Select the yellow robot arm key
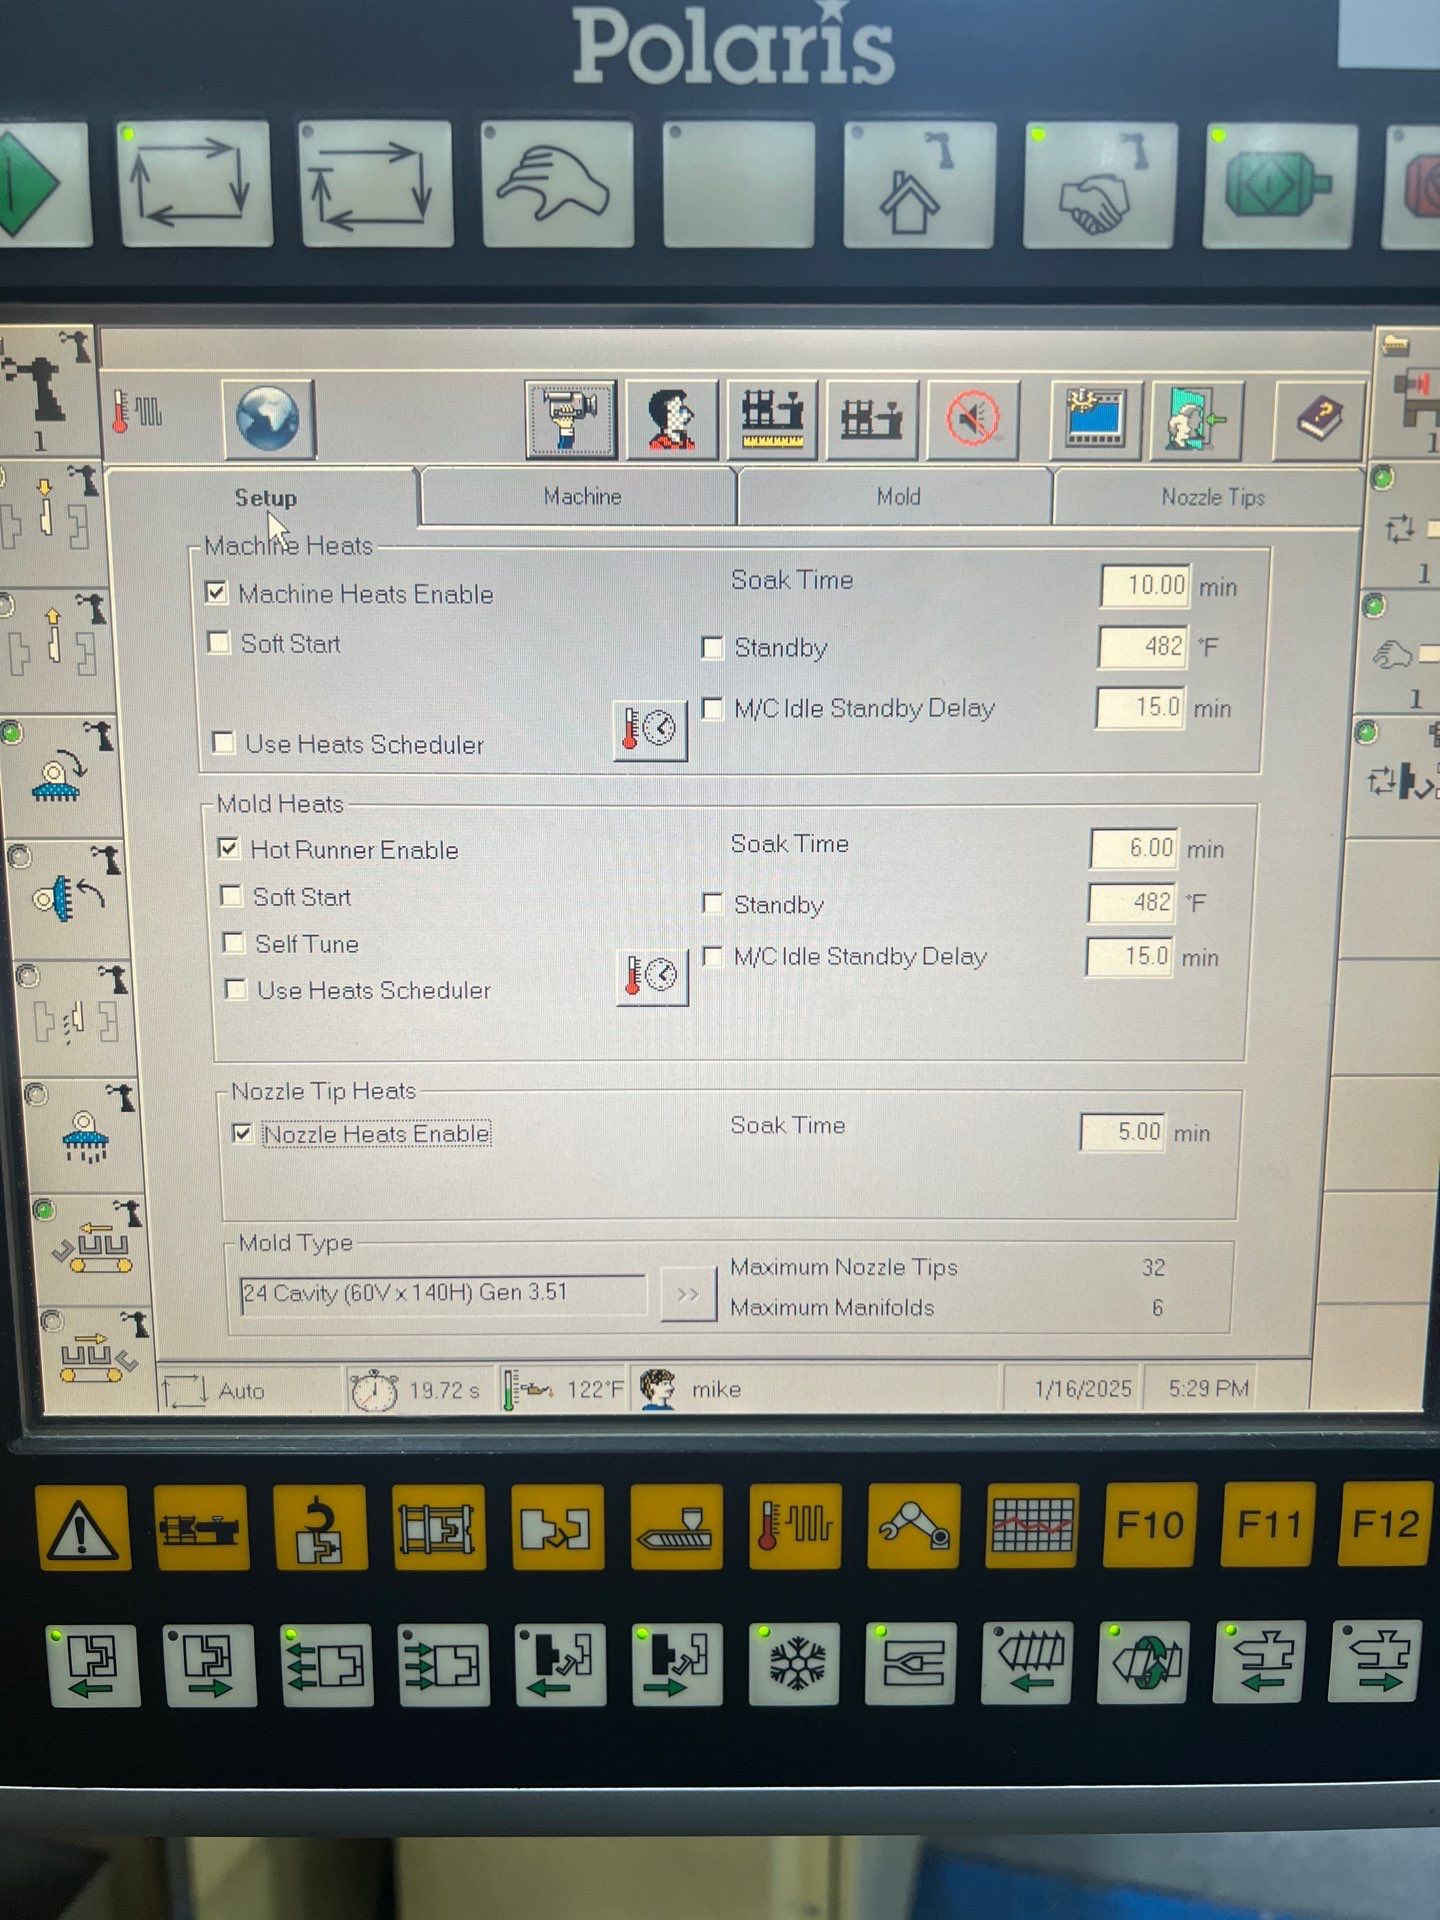1440x1920 pixels. point(914,1527)
